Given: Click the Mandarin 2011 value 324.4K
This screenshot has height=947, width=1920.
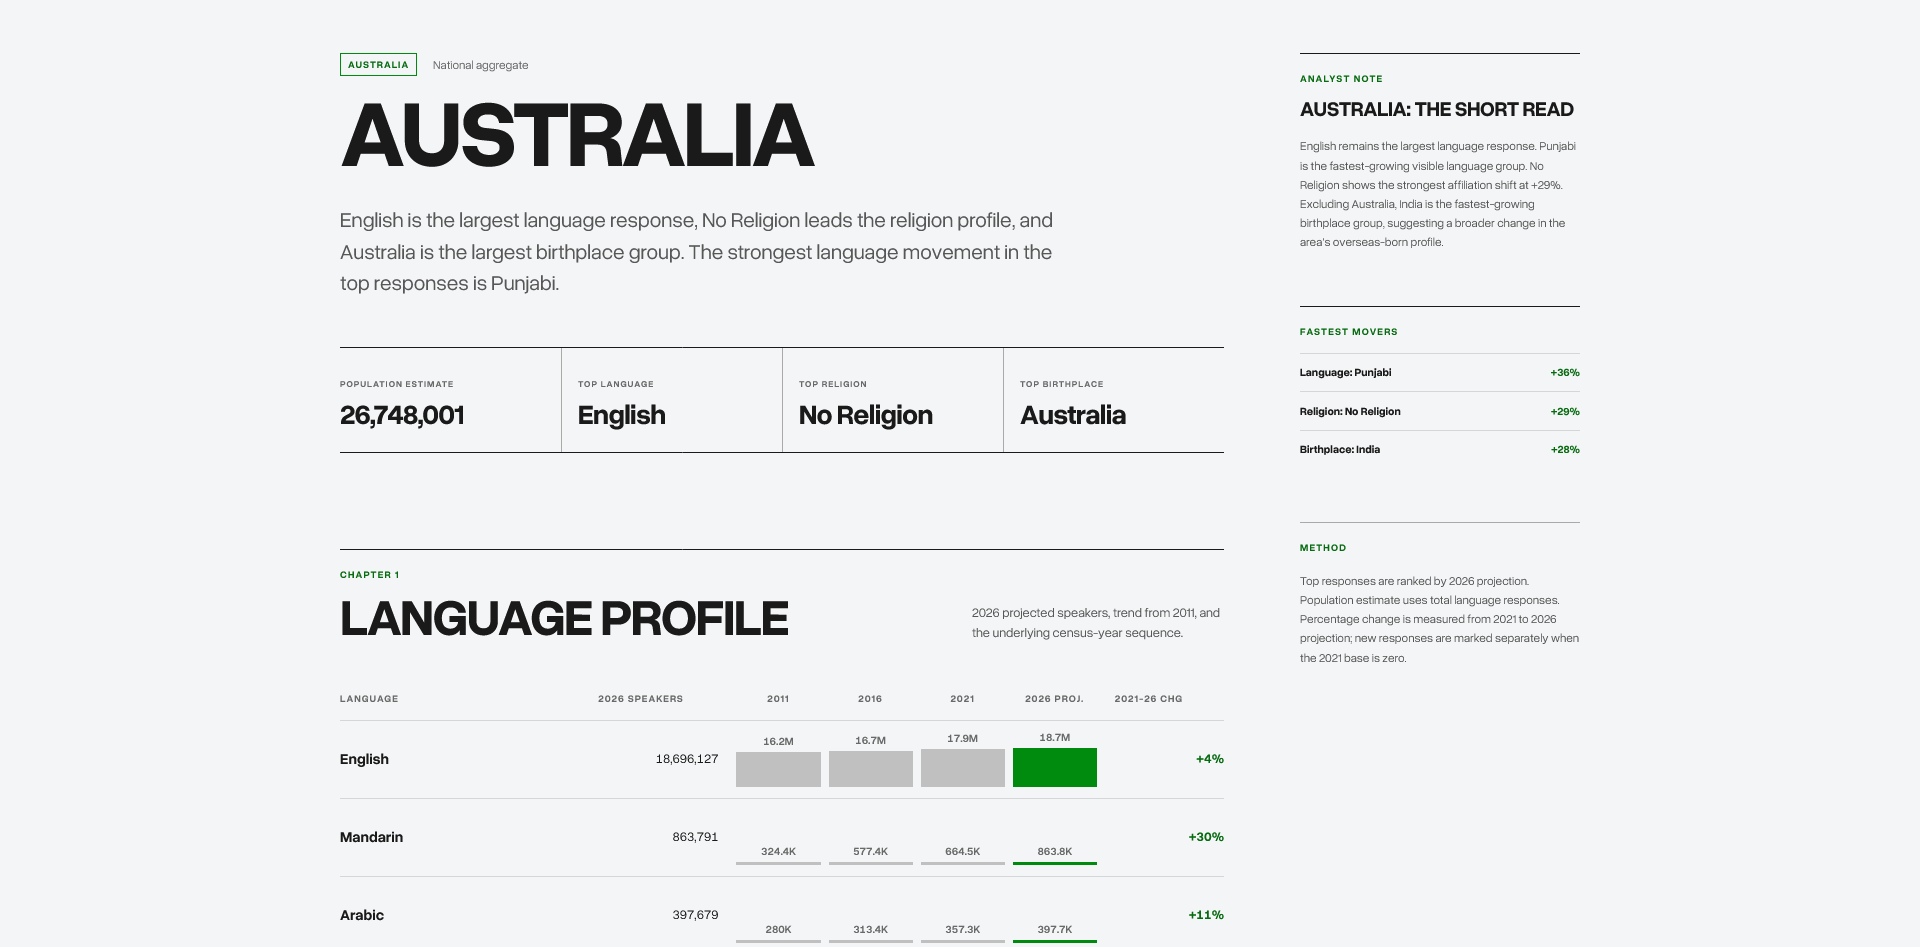Looking at the screenshot, I should [x=778, y=851].
